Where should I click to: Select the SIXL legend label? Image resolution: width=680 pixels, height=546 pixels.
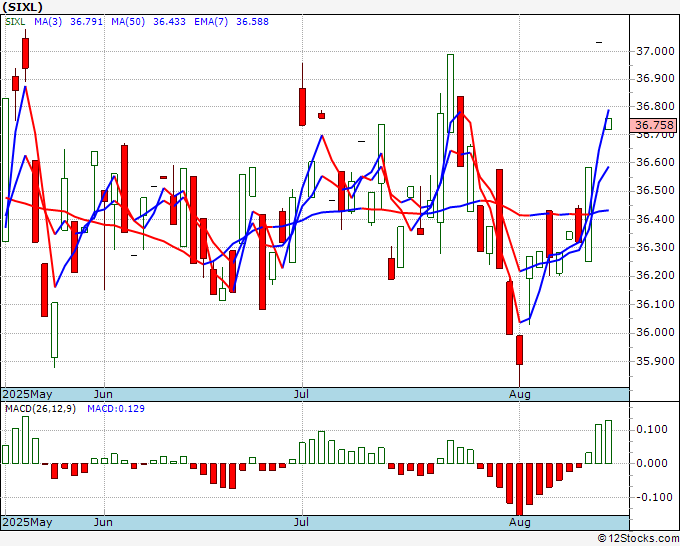(15, 22)
